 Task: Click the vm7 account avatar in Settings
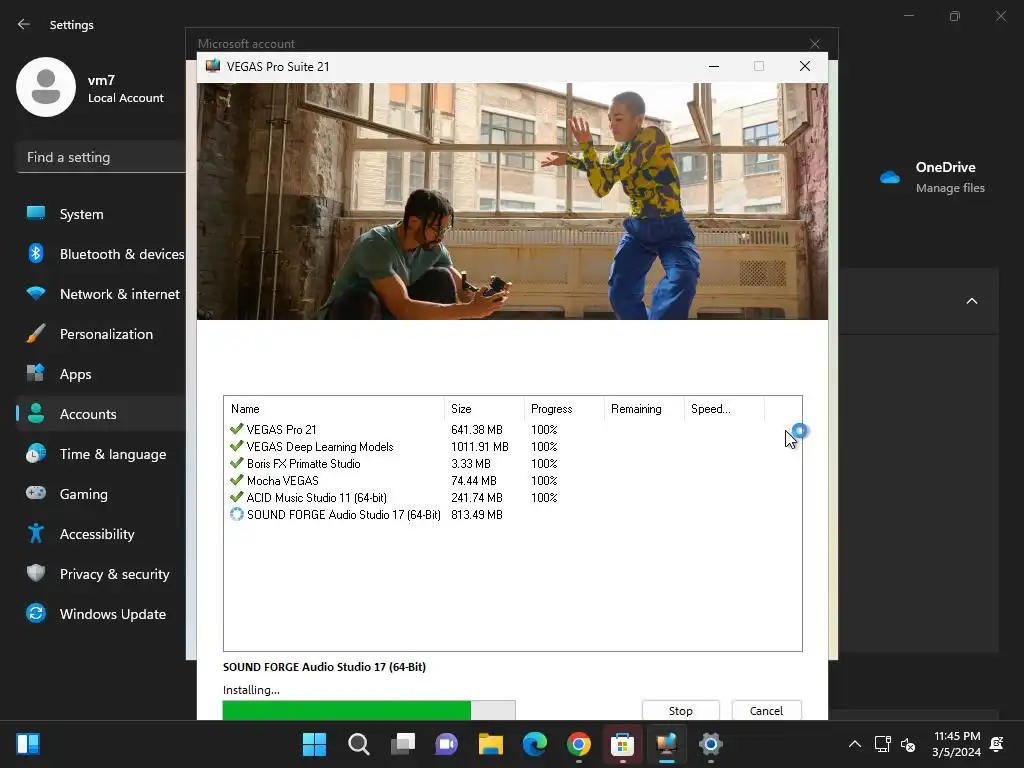46,87
